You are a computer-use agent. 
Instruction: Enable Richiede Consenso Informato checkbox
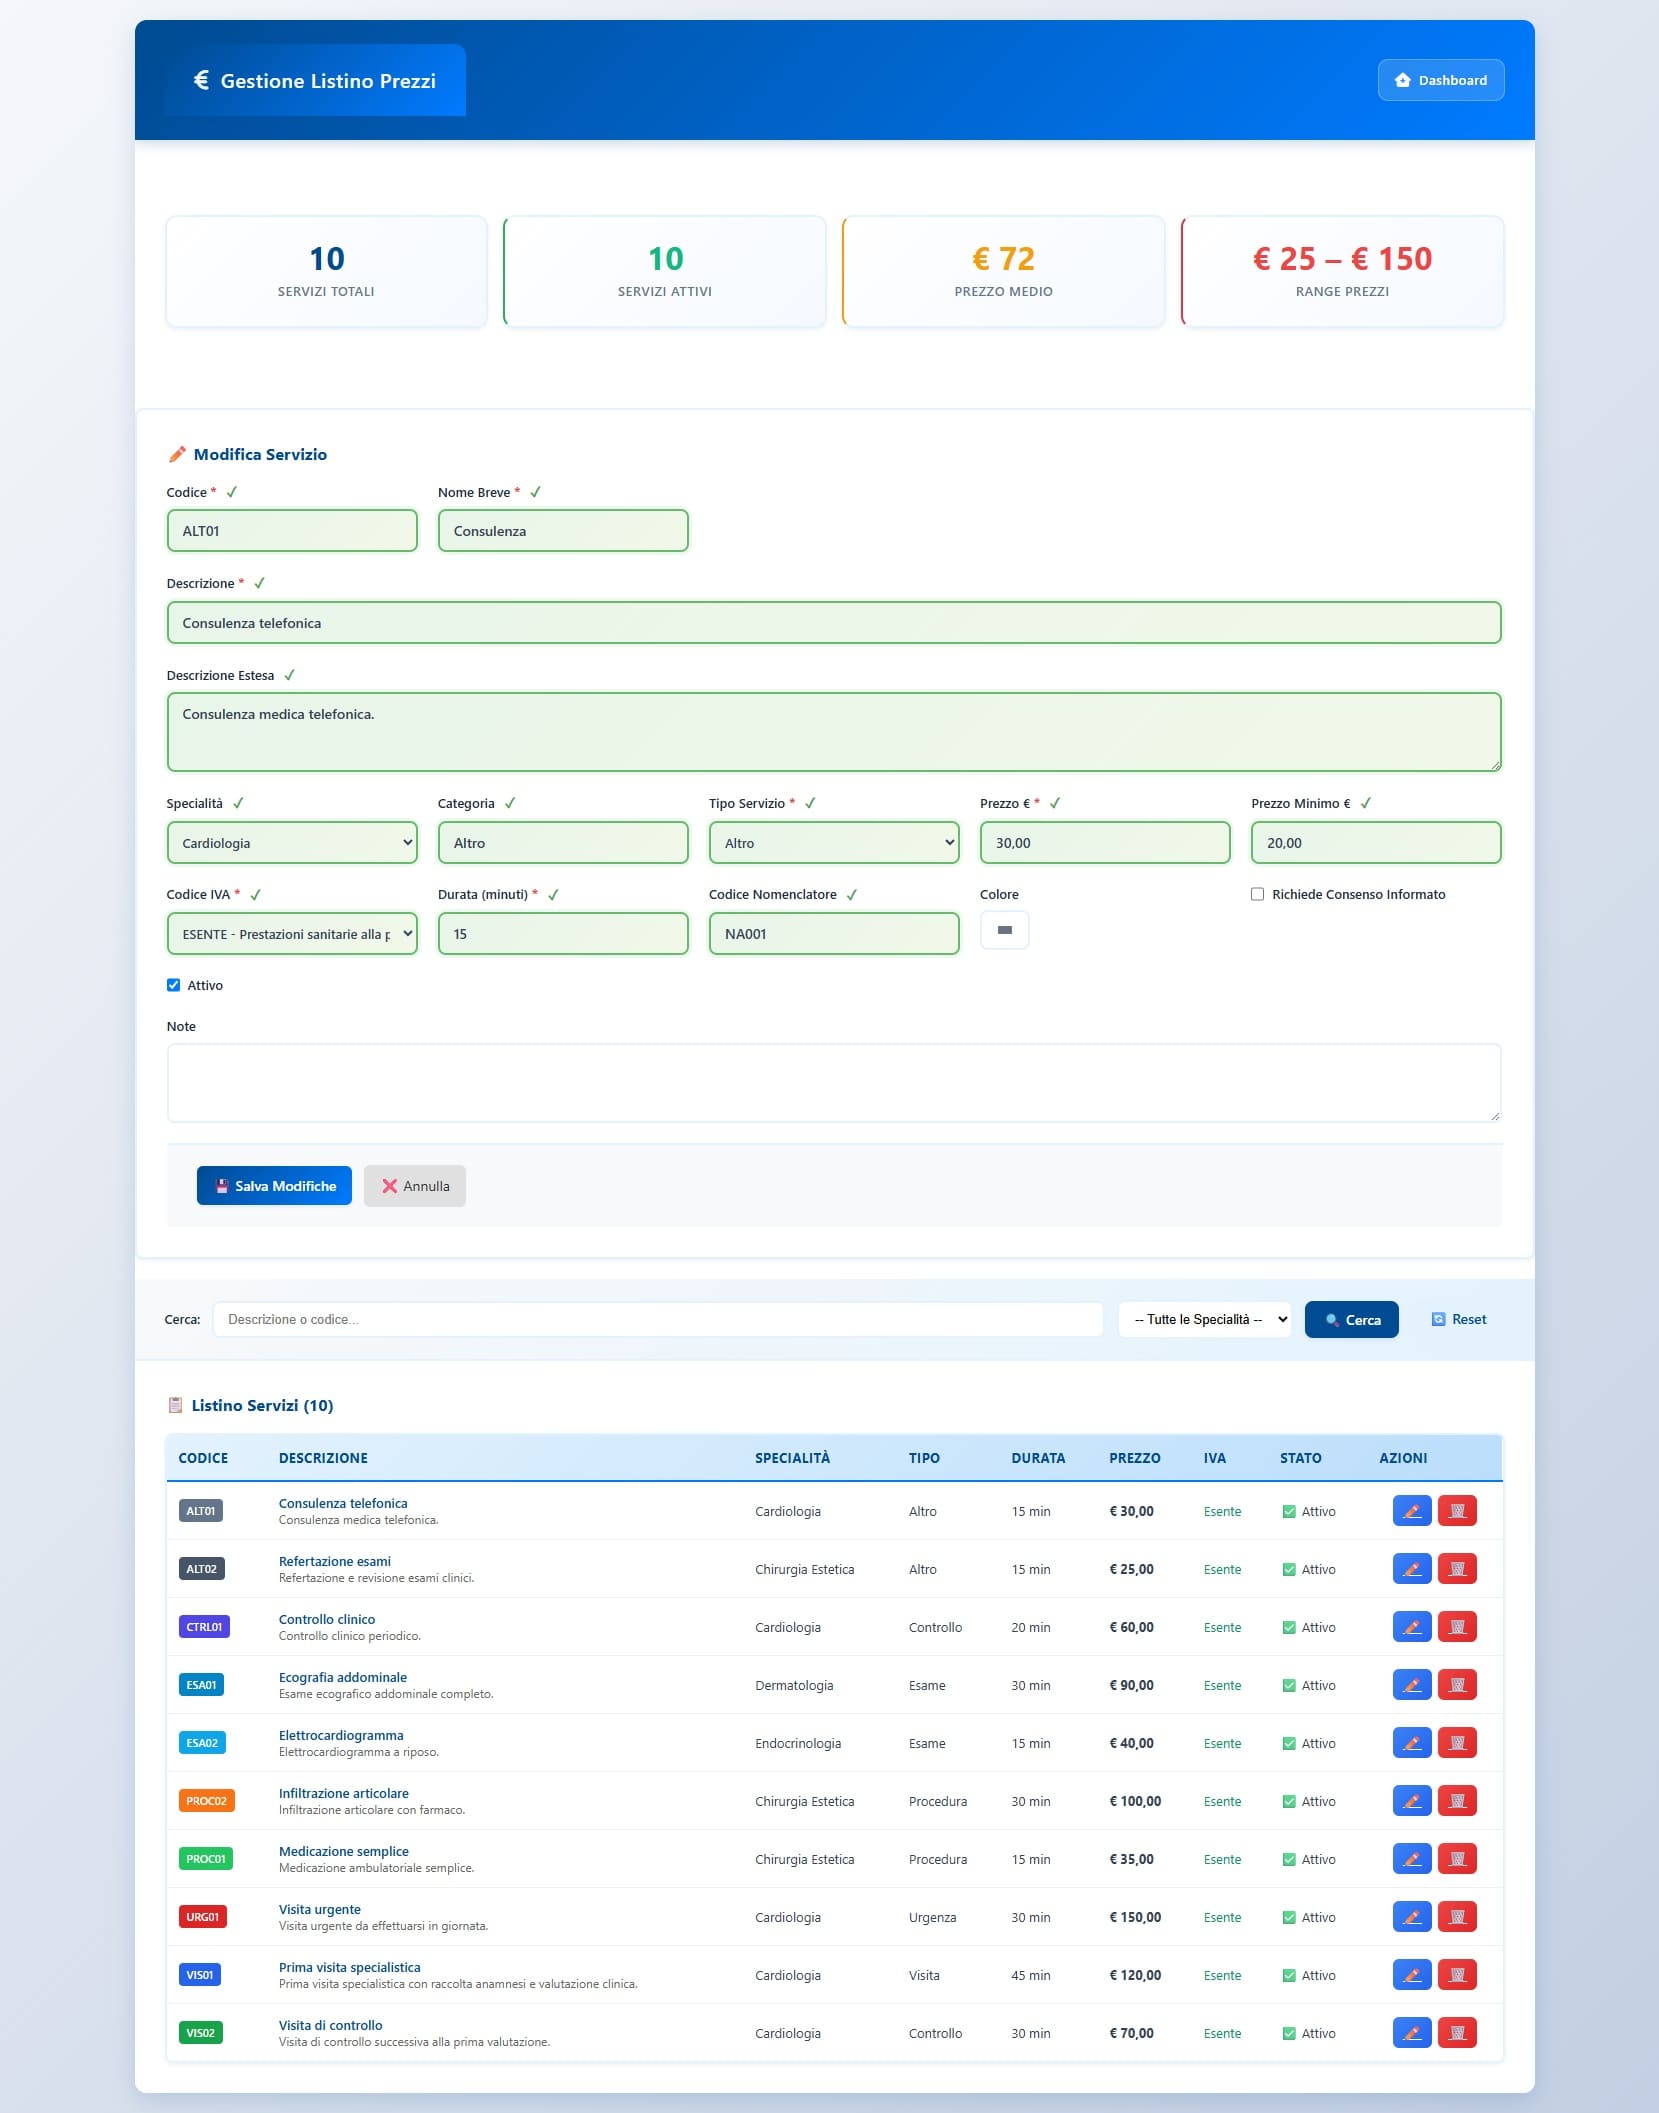(1258, 894)
